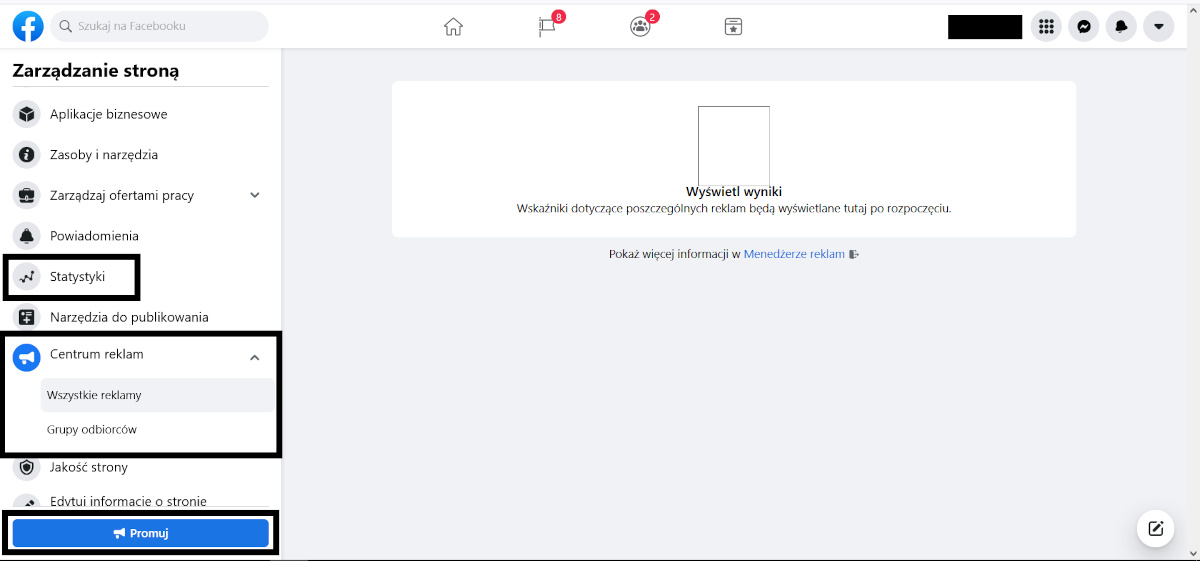Collapse the Centrum reklam section
The width and height of the screenshot is (1200, 561).
[x=255, y=357]
